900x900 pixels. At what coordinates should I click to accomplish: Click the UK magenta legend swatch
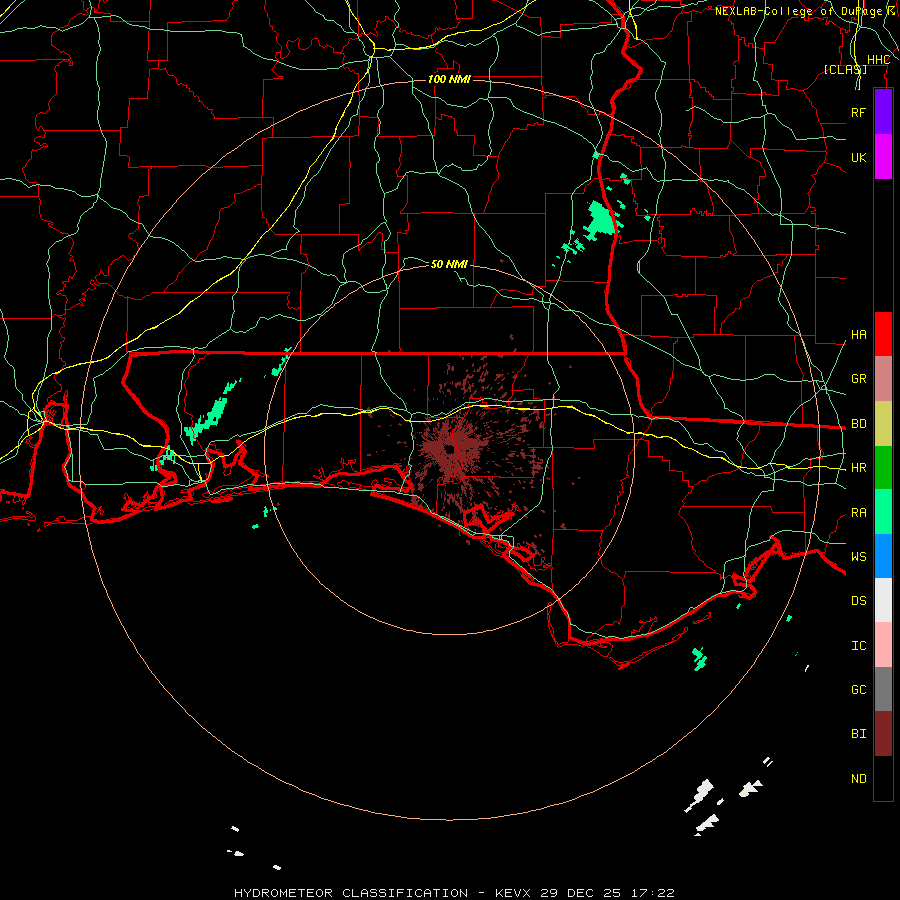pyautogui.click(x=883, y=157)
